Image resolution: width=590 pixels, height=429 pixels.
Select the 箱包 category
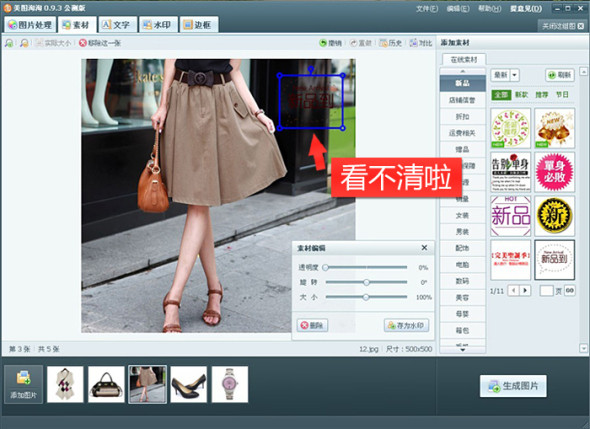(462, 331)
